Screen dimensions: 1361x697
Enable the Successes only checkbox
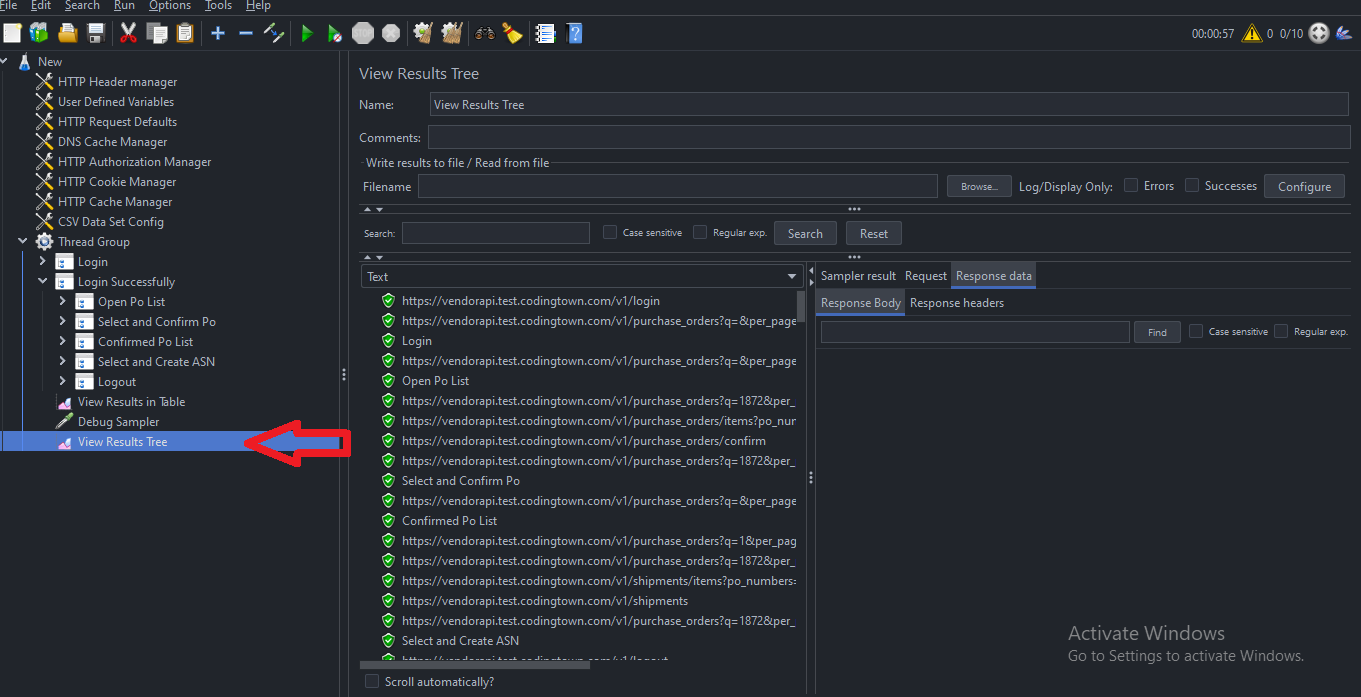point(1192,185)
